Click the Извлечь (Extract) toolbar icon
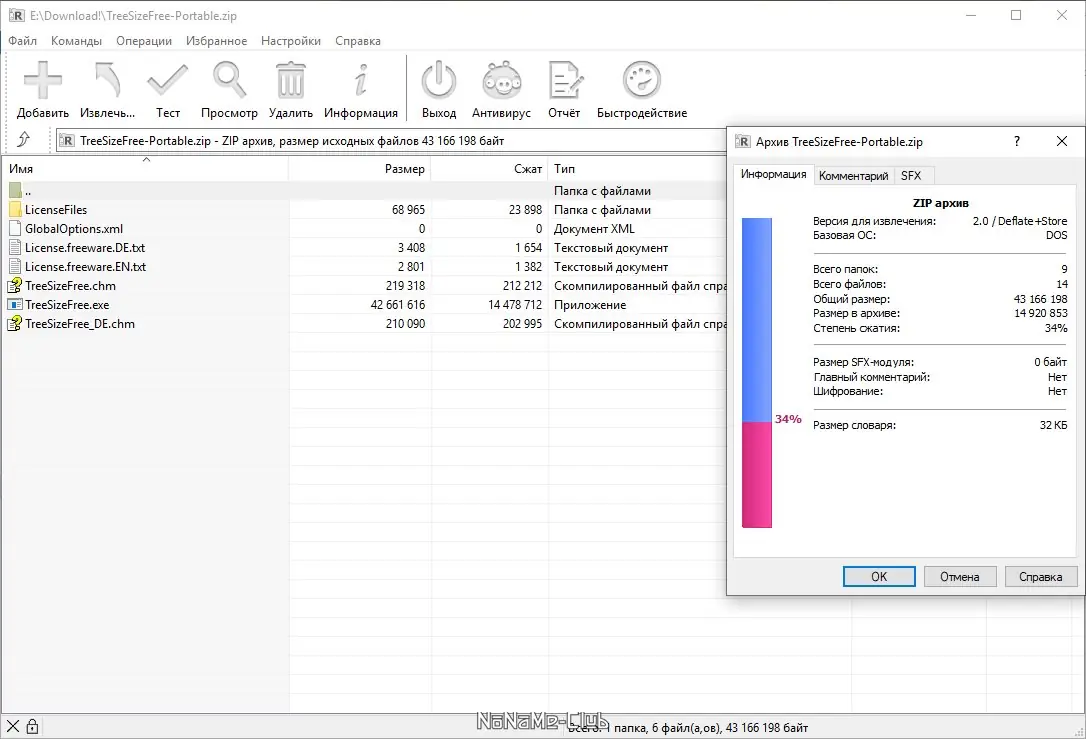 107,80
